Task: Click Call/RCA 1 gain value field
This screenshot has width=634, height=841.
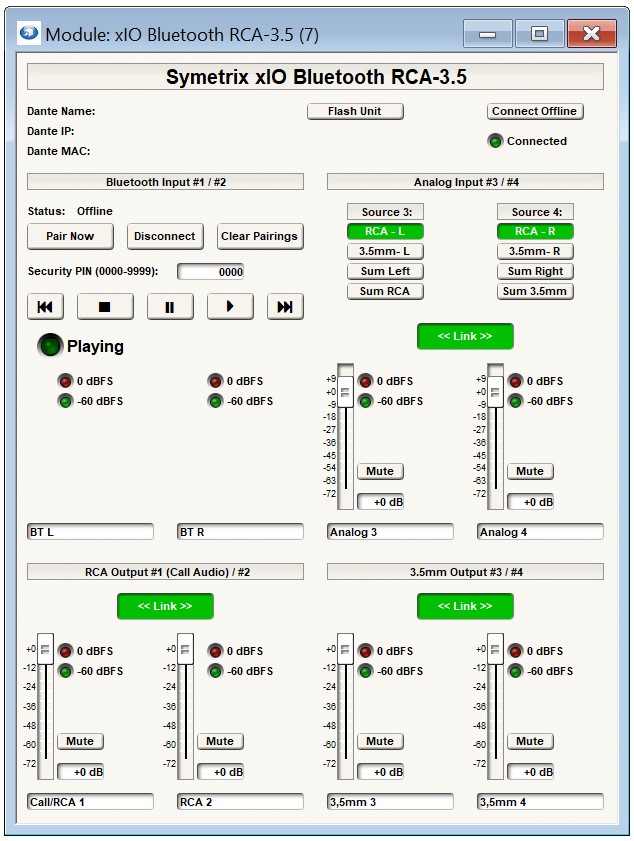Action: tap(80, 772)
